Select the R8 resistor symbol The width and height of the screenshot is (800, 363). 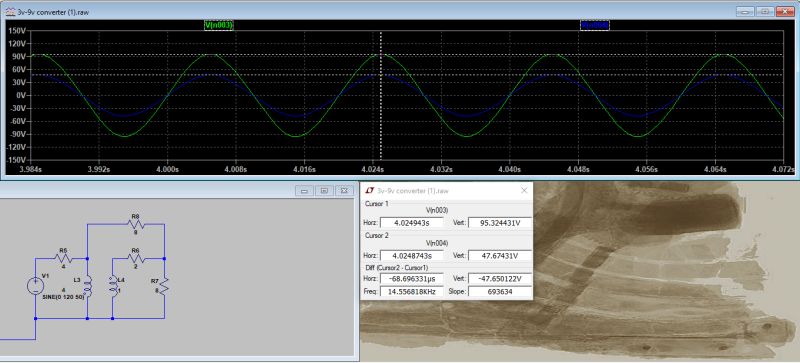[x=135, y=224]
